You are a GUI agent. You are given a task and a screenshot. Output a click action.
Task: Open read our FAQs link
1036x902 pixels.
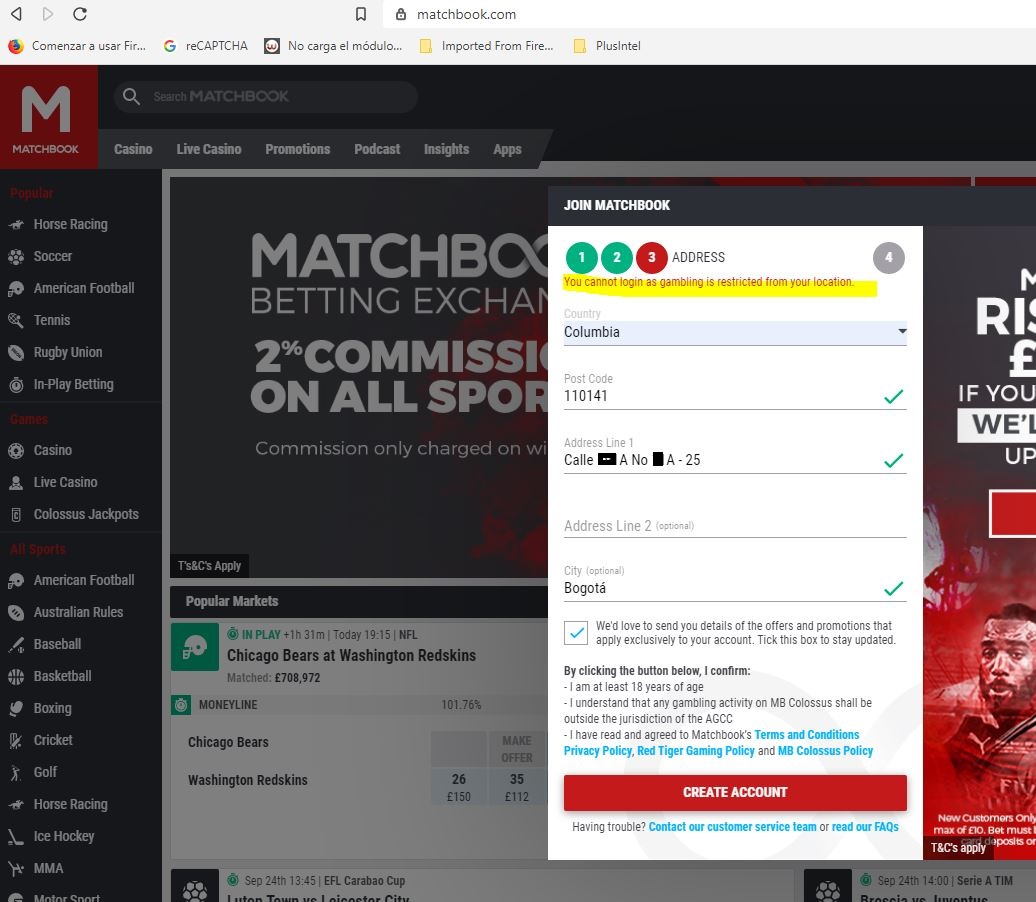coord(865,827)
